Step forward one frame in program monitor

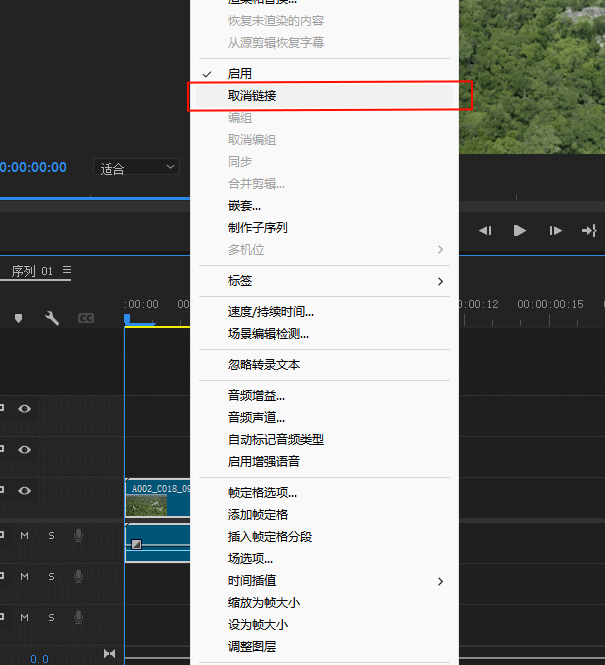point(555,231)
